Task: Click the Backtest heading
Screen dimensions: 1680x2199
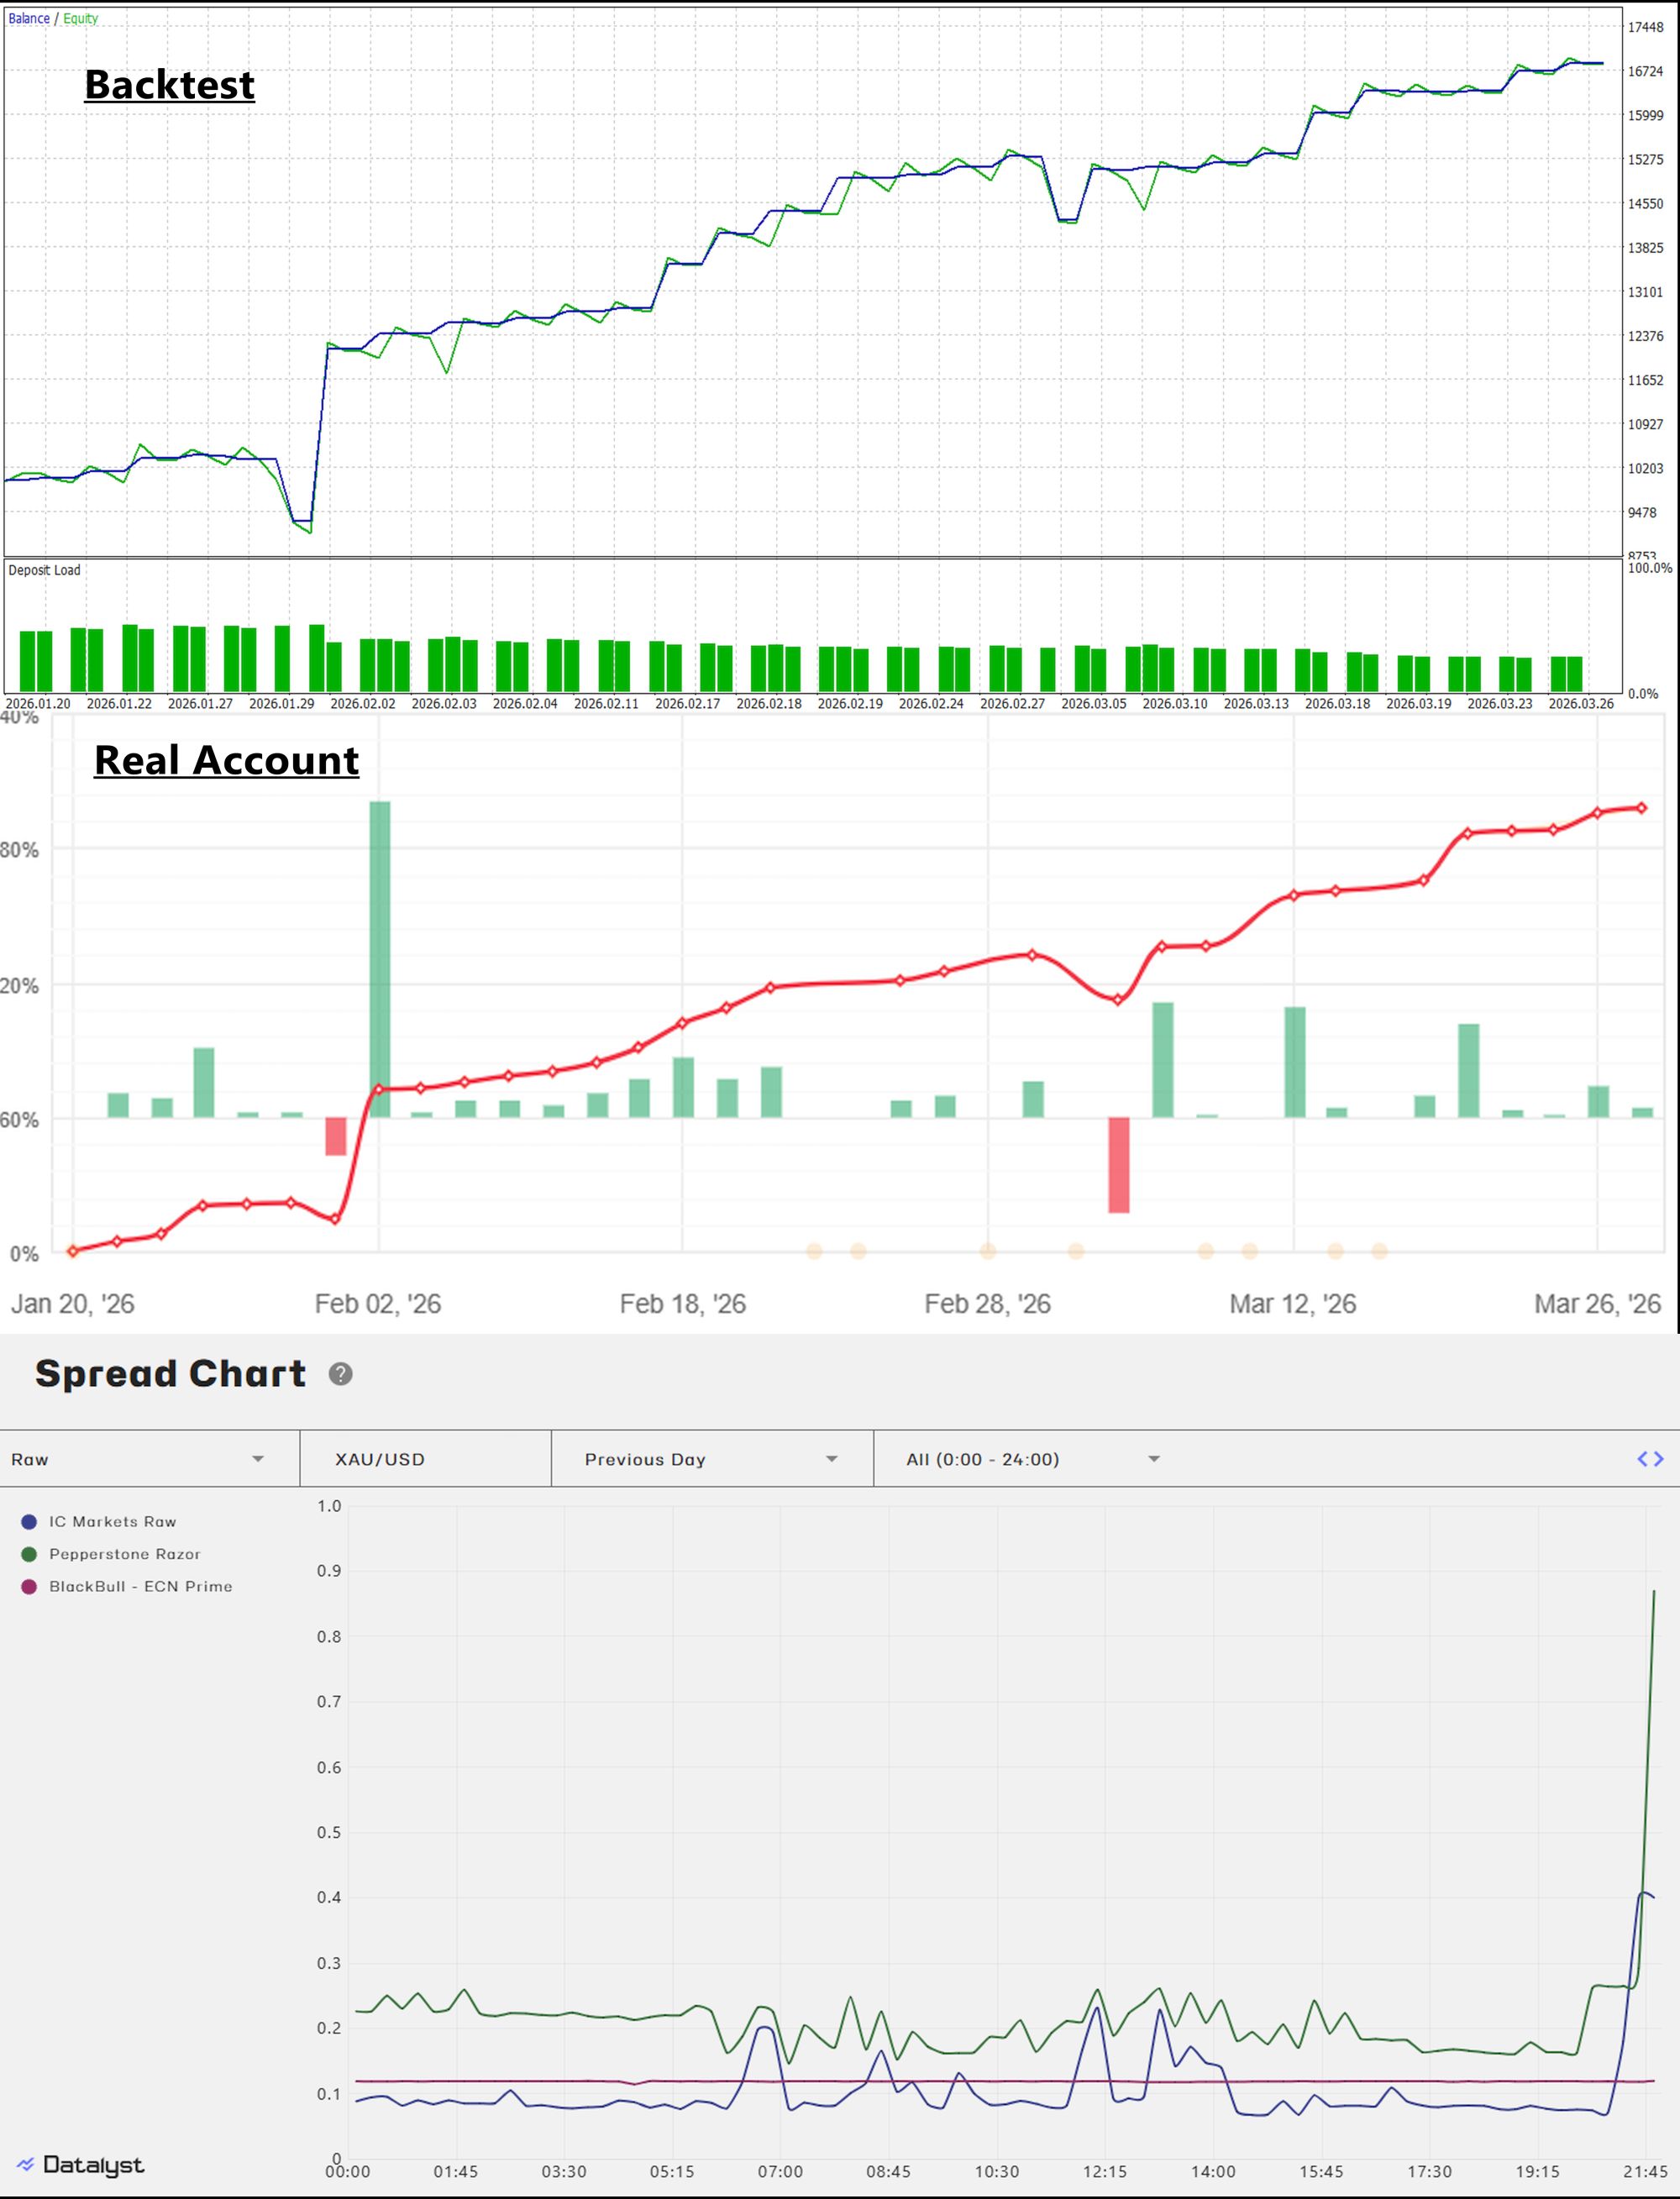Action: click(x=169, y=84)
